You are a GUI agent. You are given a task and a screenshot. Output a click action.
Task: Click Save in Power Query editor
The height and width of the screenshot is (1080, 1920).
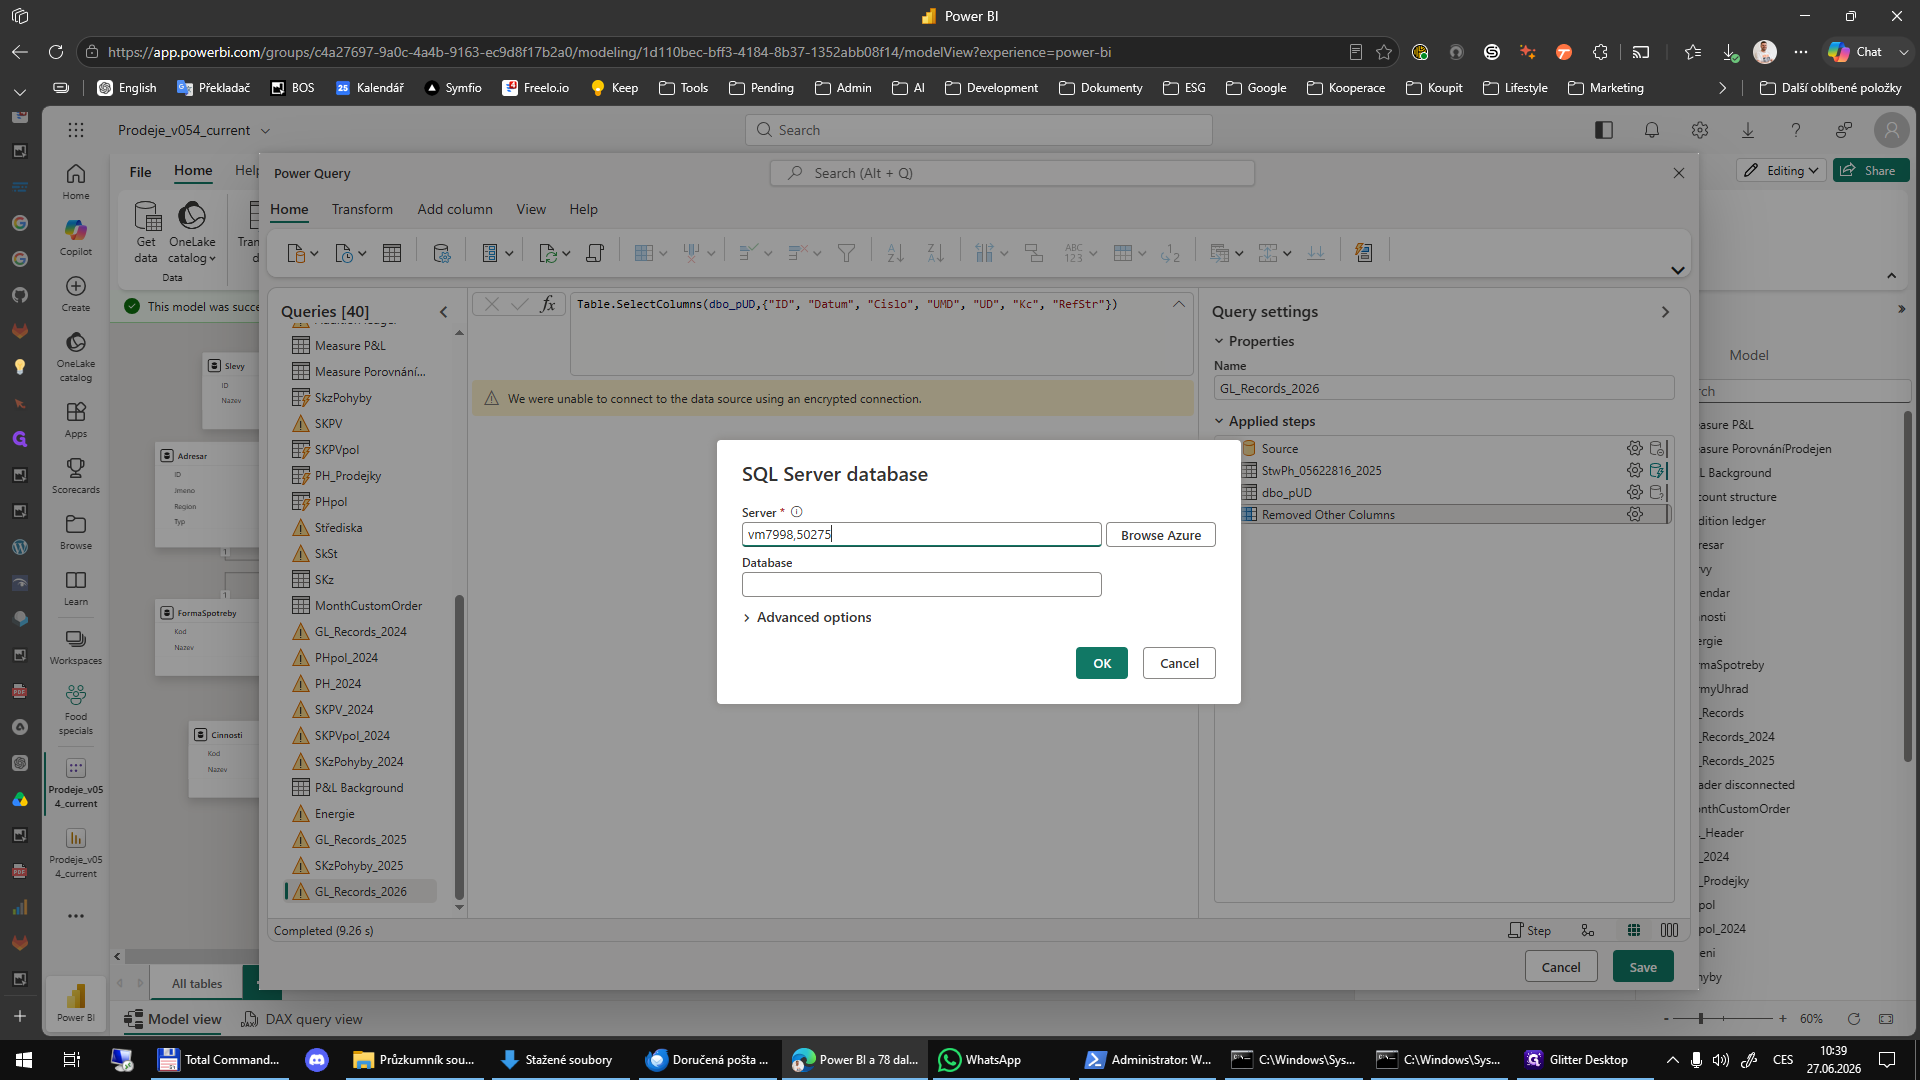[1643, 967]
